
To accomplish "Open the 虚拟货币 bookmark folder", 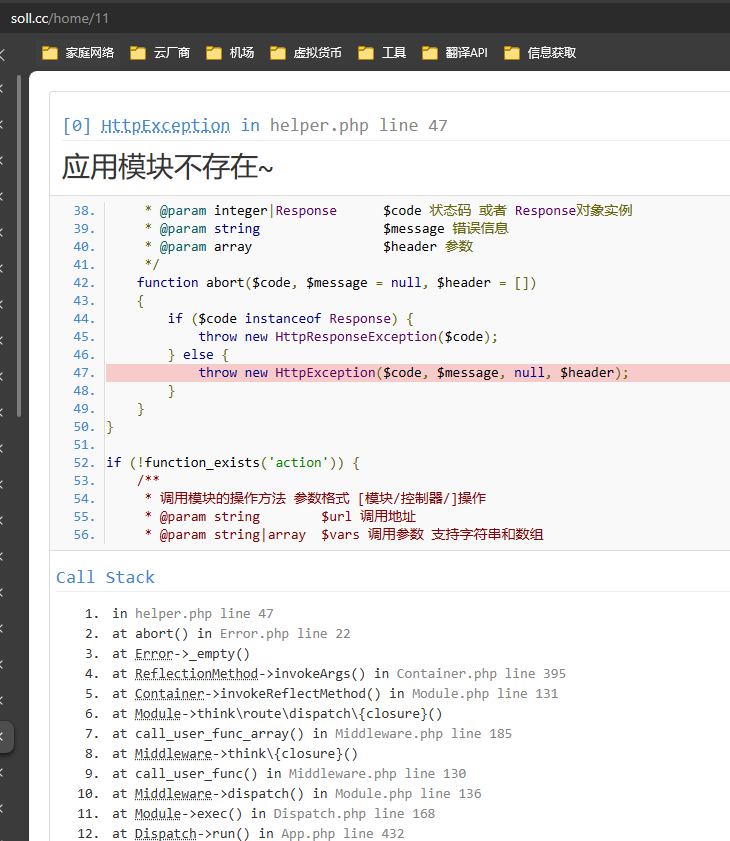I will coord(306,53).
